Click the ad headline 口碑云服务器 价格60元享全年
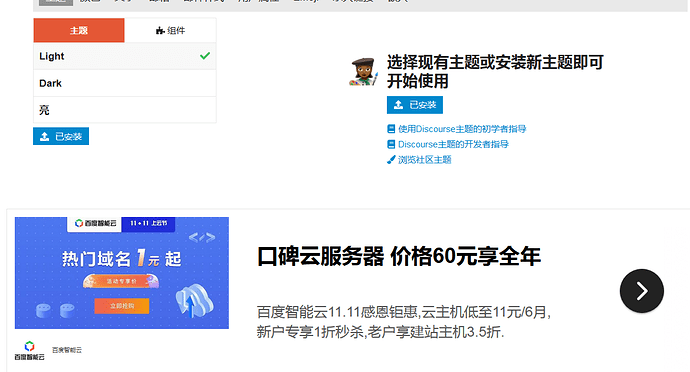 [x=398, y=256]
